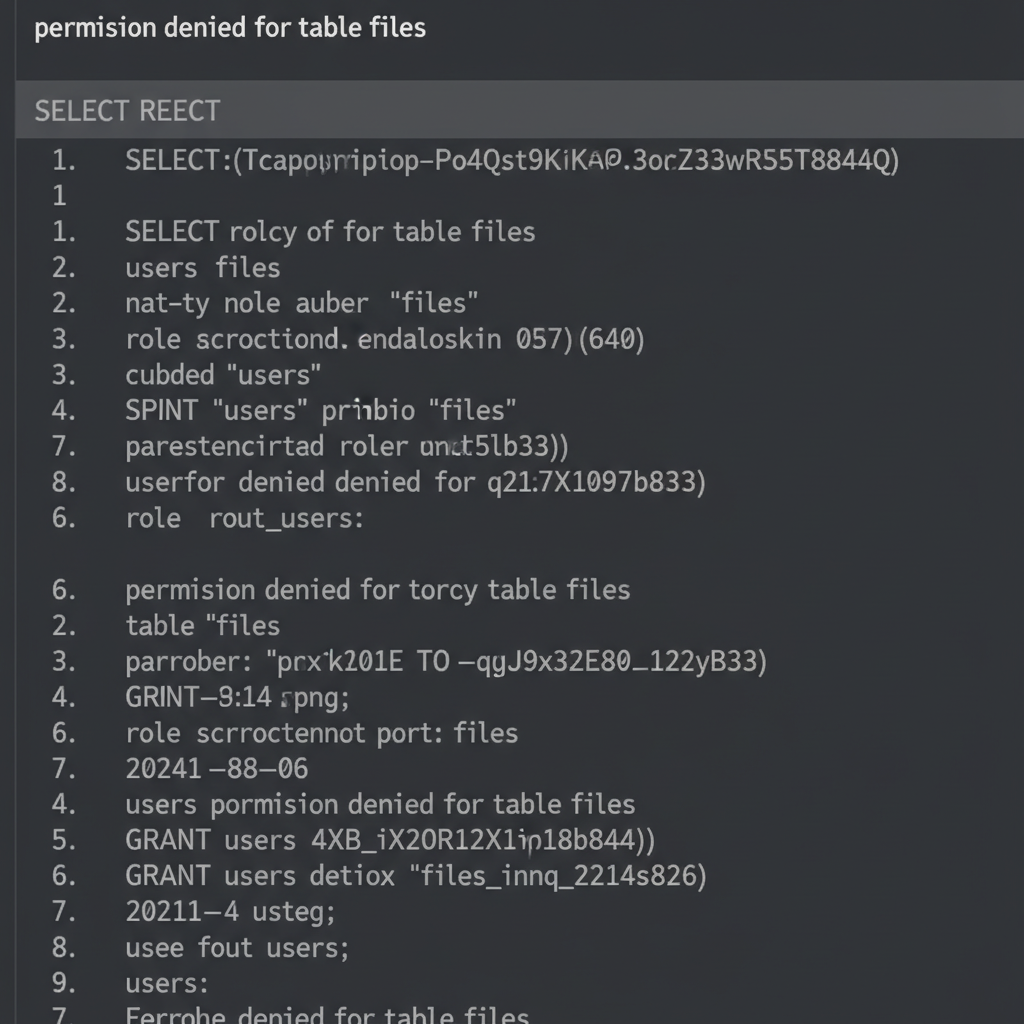The width and height of the screenshot is (1024, 1024).
Task: Click the "nat-ty nole auber" line
Action: tap(302, 303)
